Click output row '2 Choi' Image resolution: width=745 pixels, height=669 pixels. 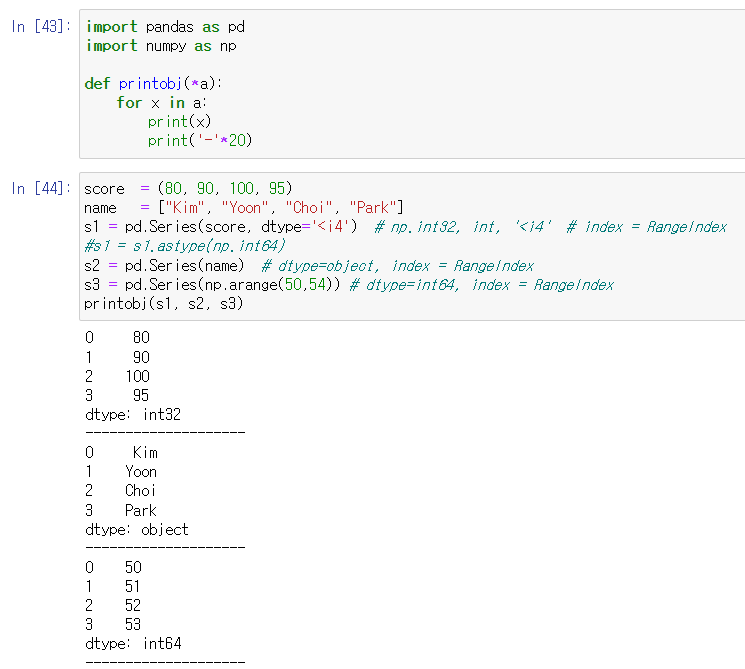pyautogui.click(x=121, y=491)
